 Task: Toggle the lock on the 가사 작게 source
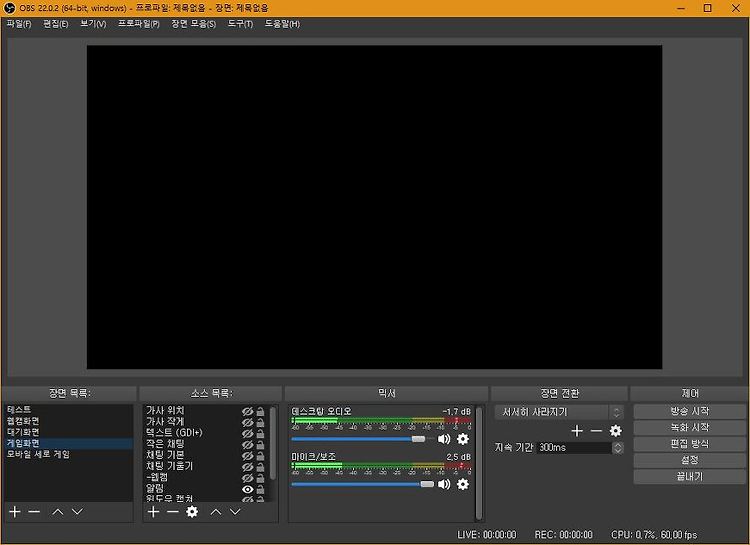tap(260, 422)
